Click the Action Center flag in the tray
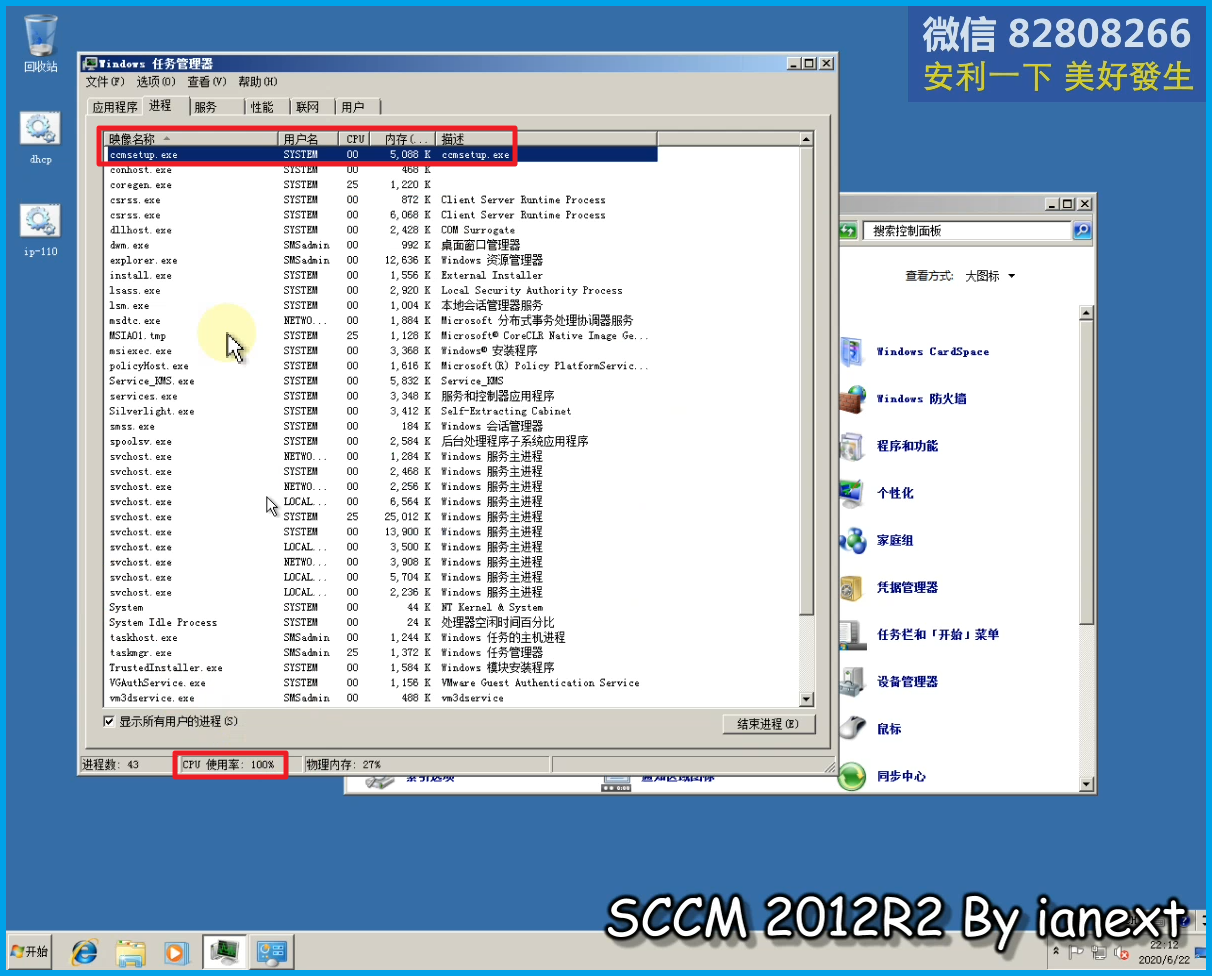 (x=1076, y=951)
